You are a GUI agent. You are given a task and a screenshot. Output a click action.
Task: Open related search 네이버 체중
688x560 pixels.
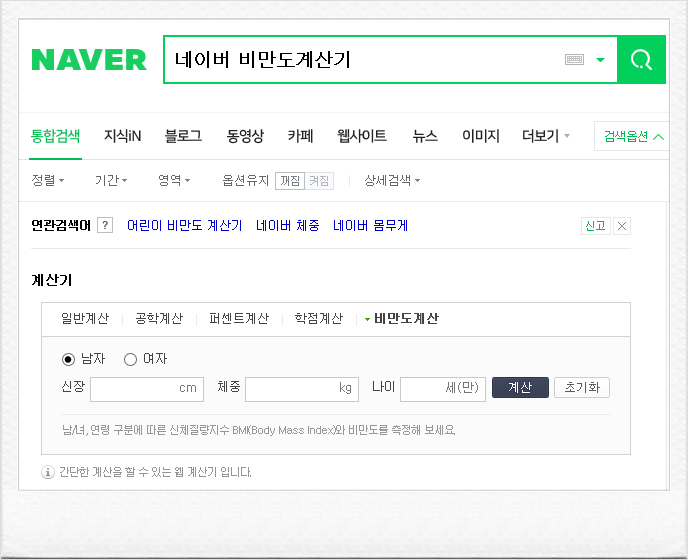point(288,226)
